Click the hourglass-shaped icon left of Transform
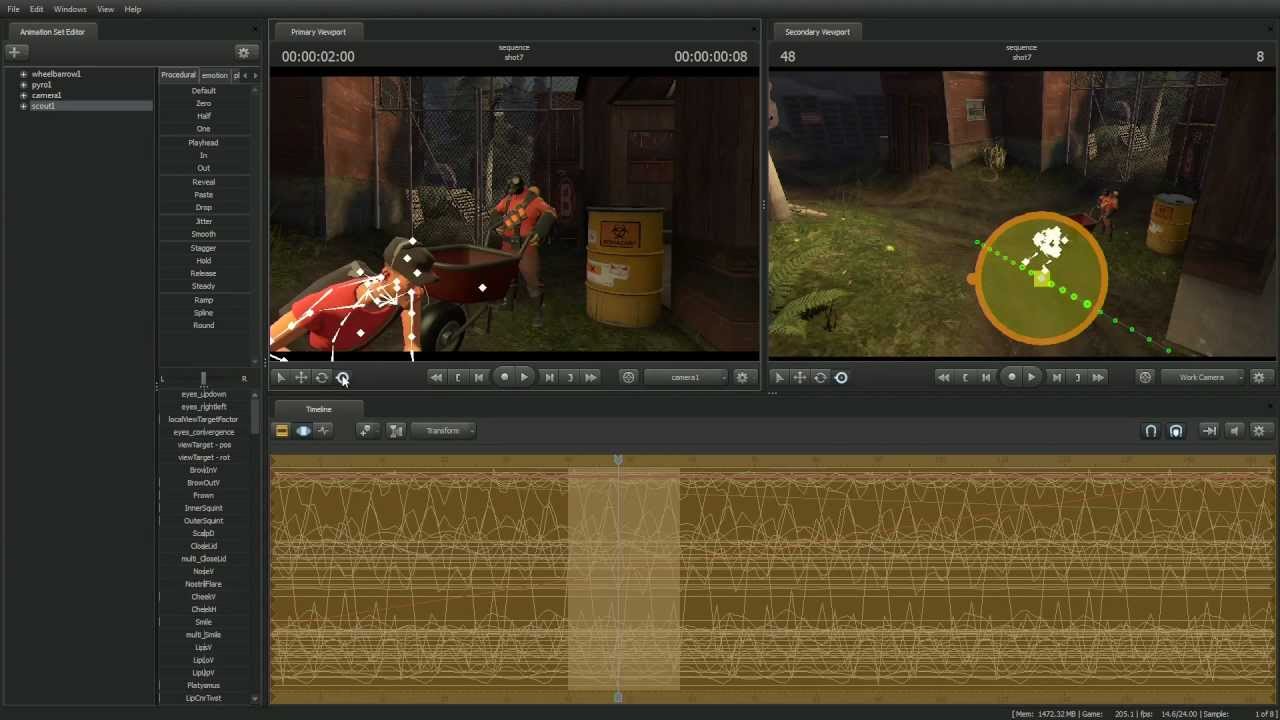The image size is (1280, 720). click(396, 431)
